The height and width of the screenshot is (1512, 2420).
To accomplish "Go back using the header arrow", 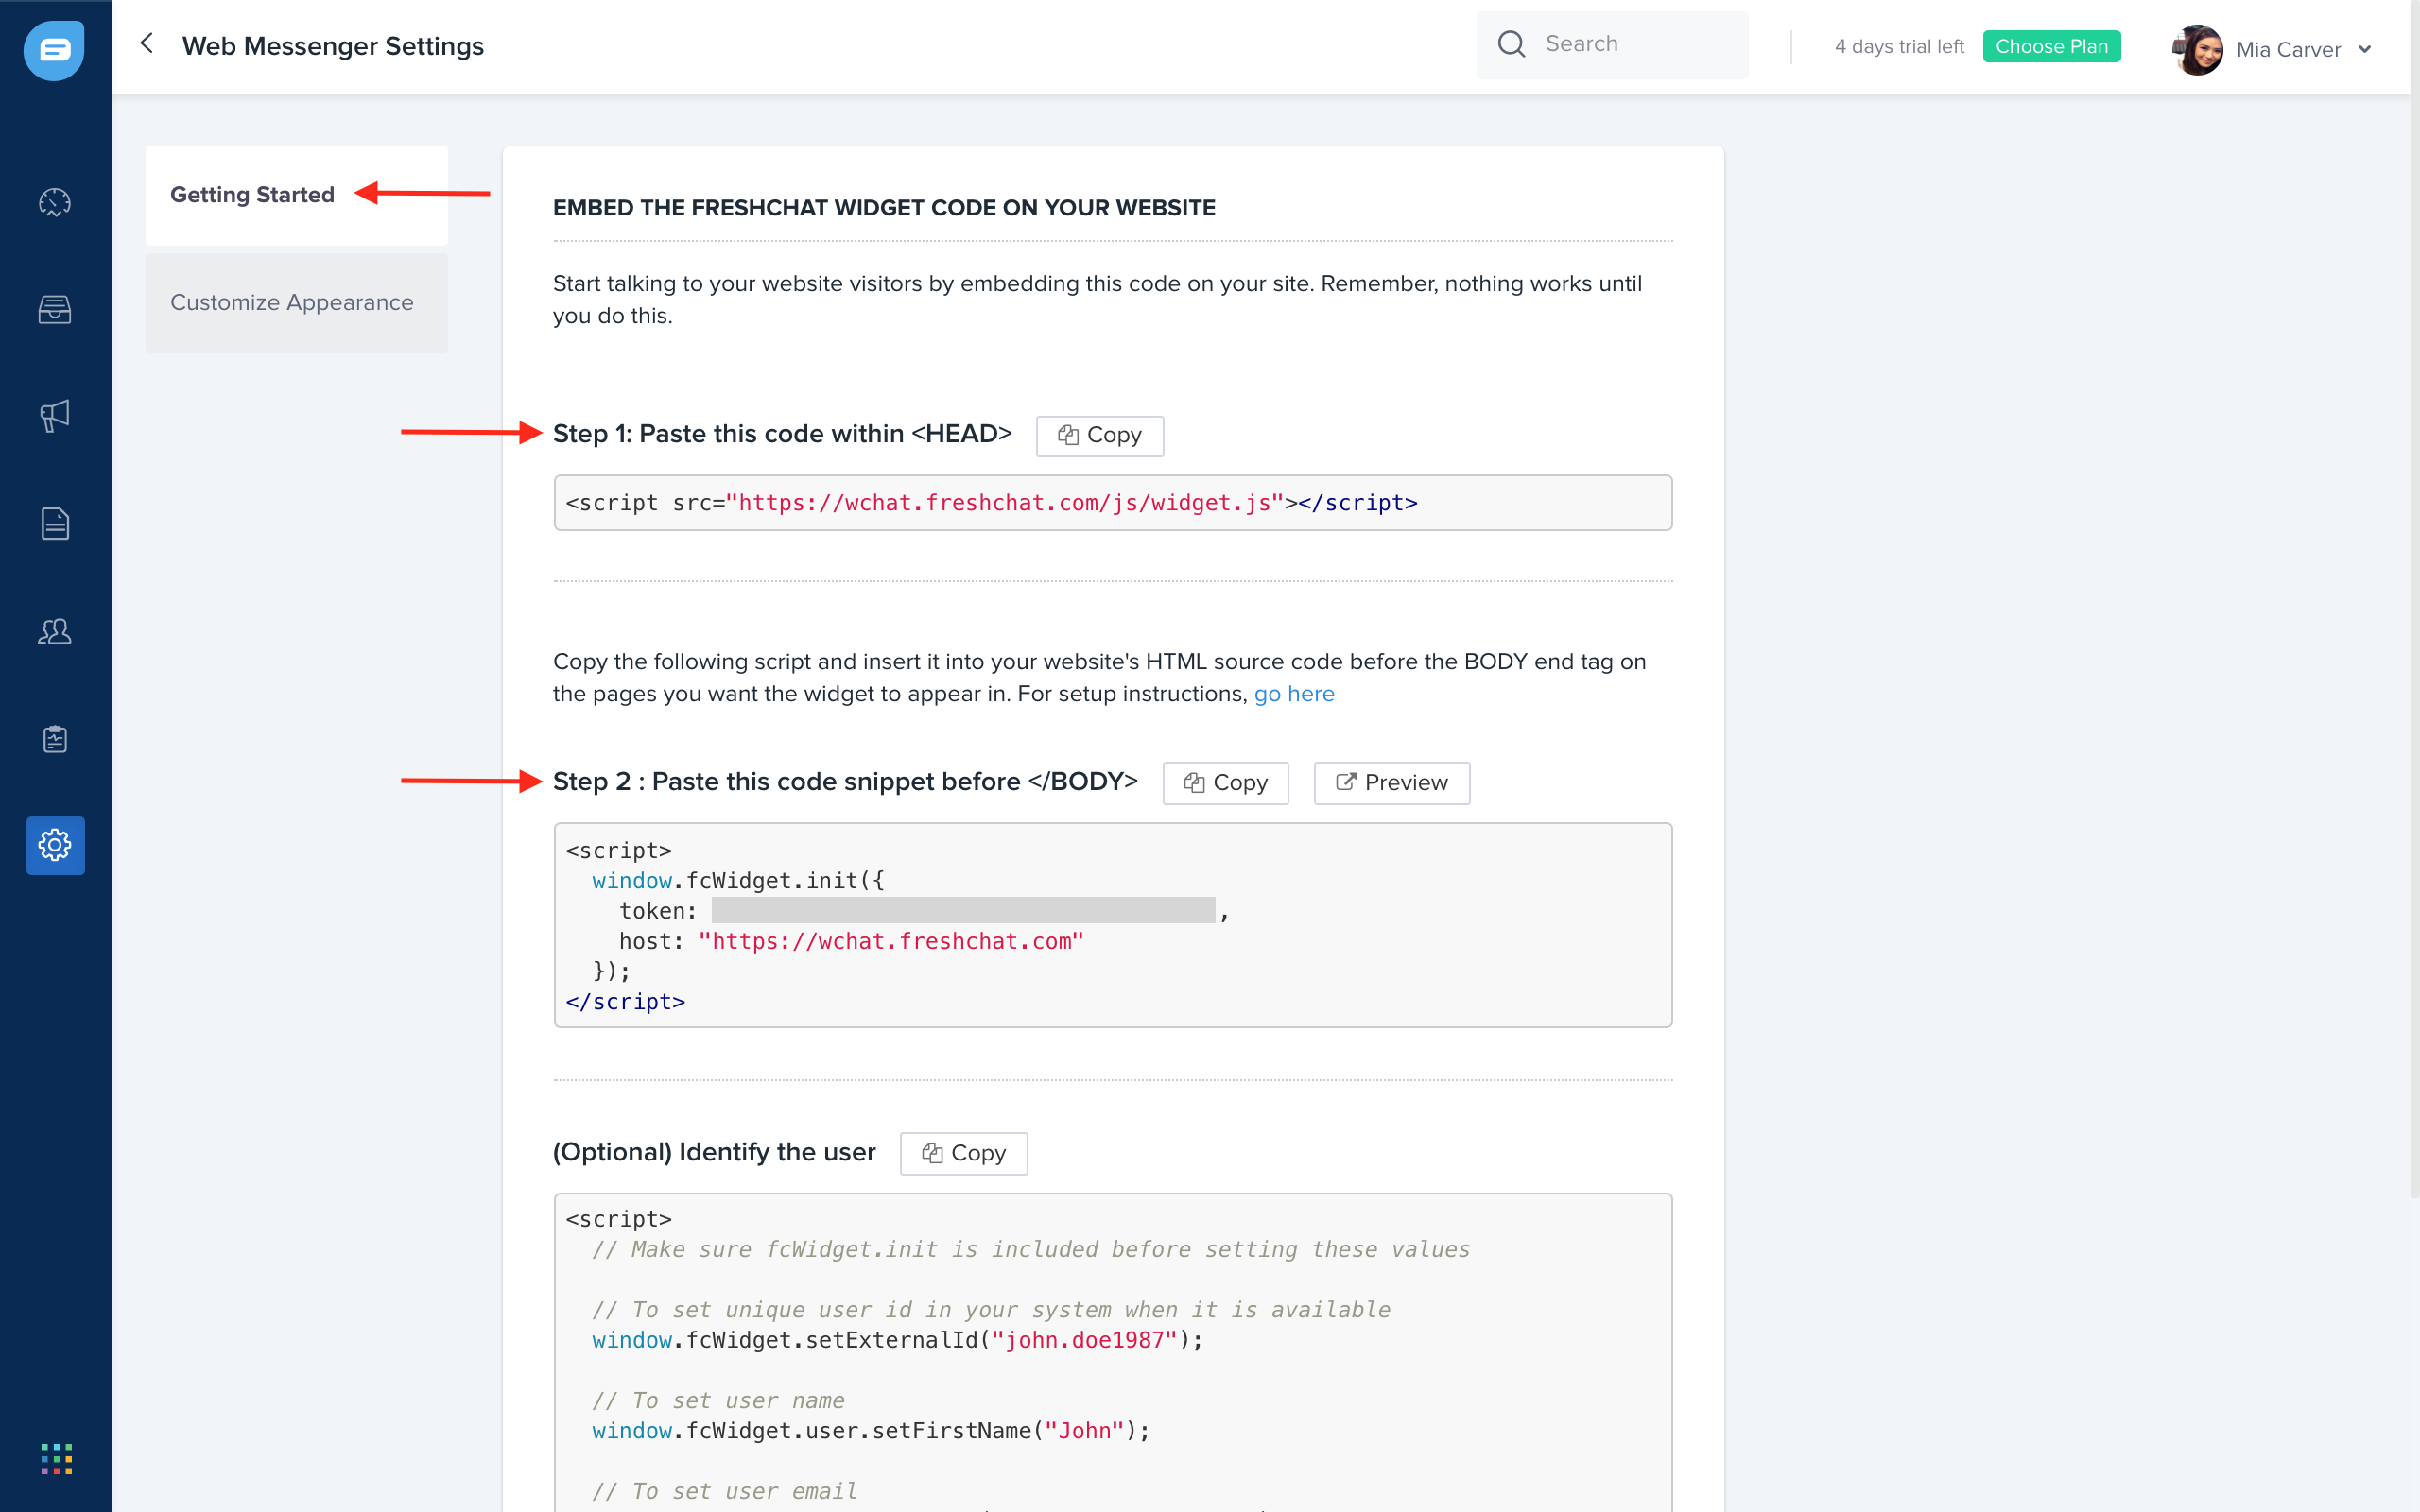I will pyautogui.click(x=147, y=43).
